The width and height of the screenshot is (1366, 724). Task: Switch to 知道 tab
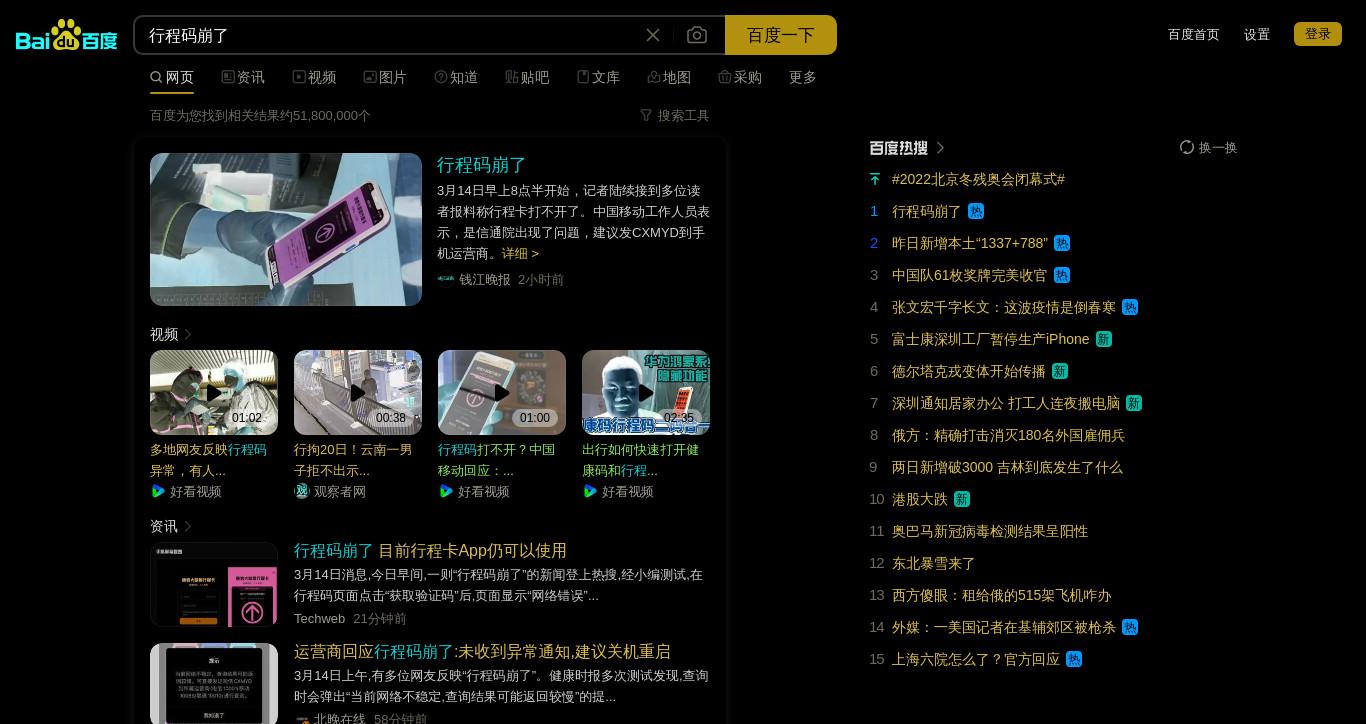456,77
